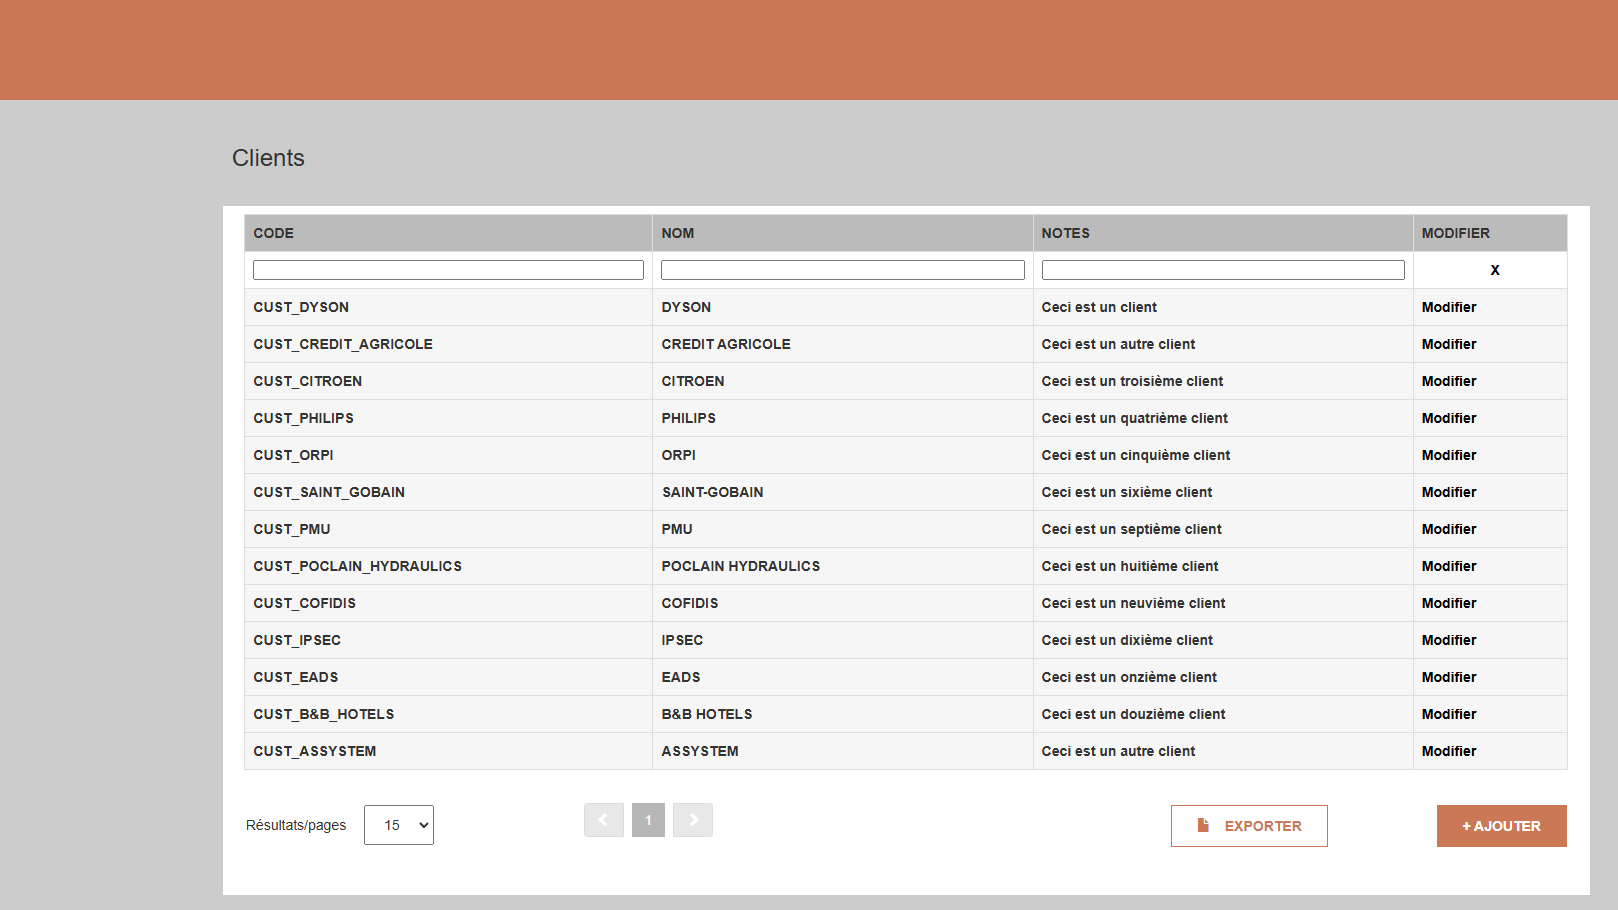The image size is (1618, 910).
Task: Click note 'Ceci est un septième client'
Action: pyautogui.click(x=1132, y=529)
